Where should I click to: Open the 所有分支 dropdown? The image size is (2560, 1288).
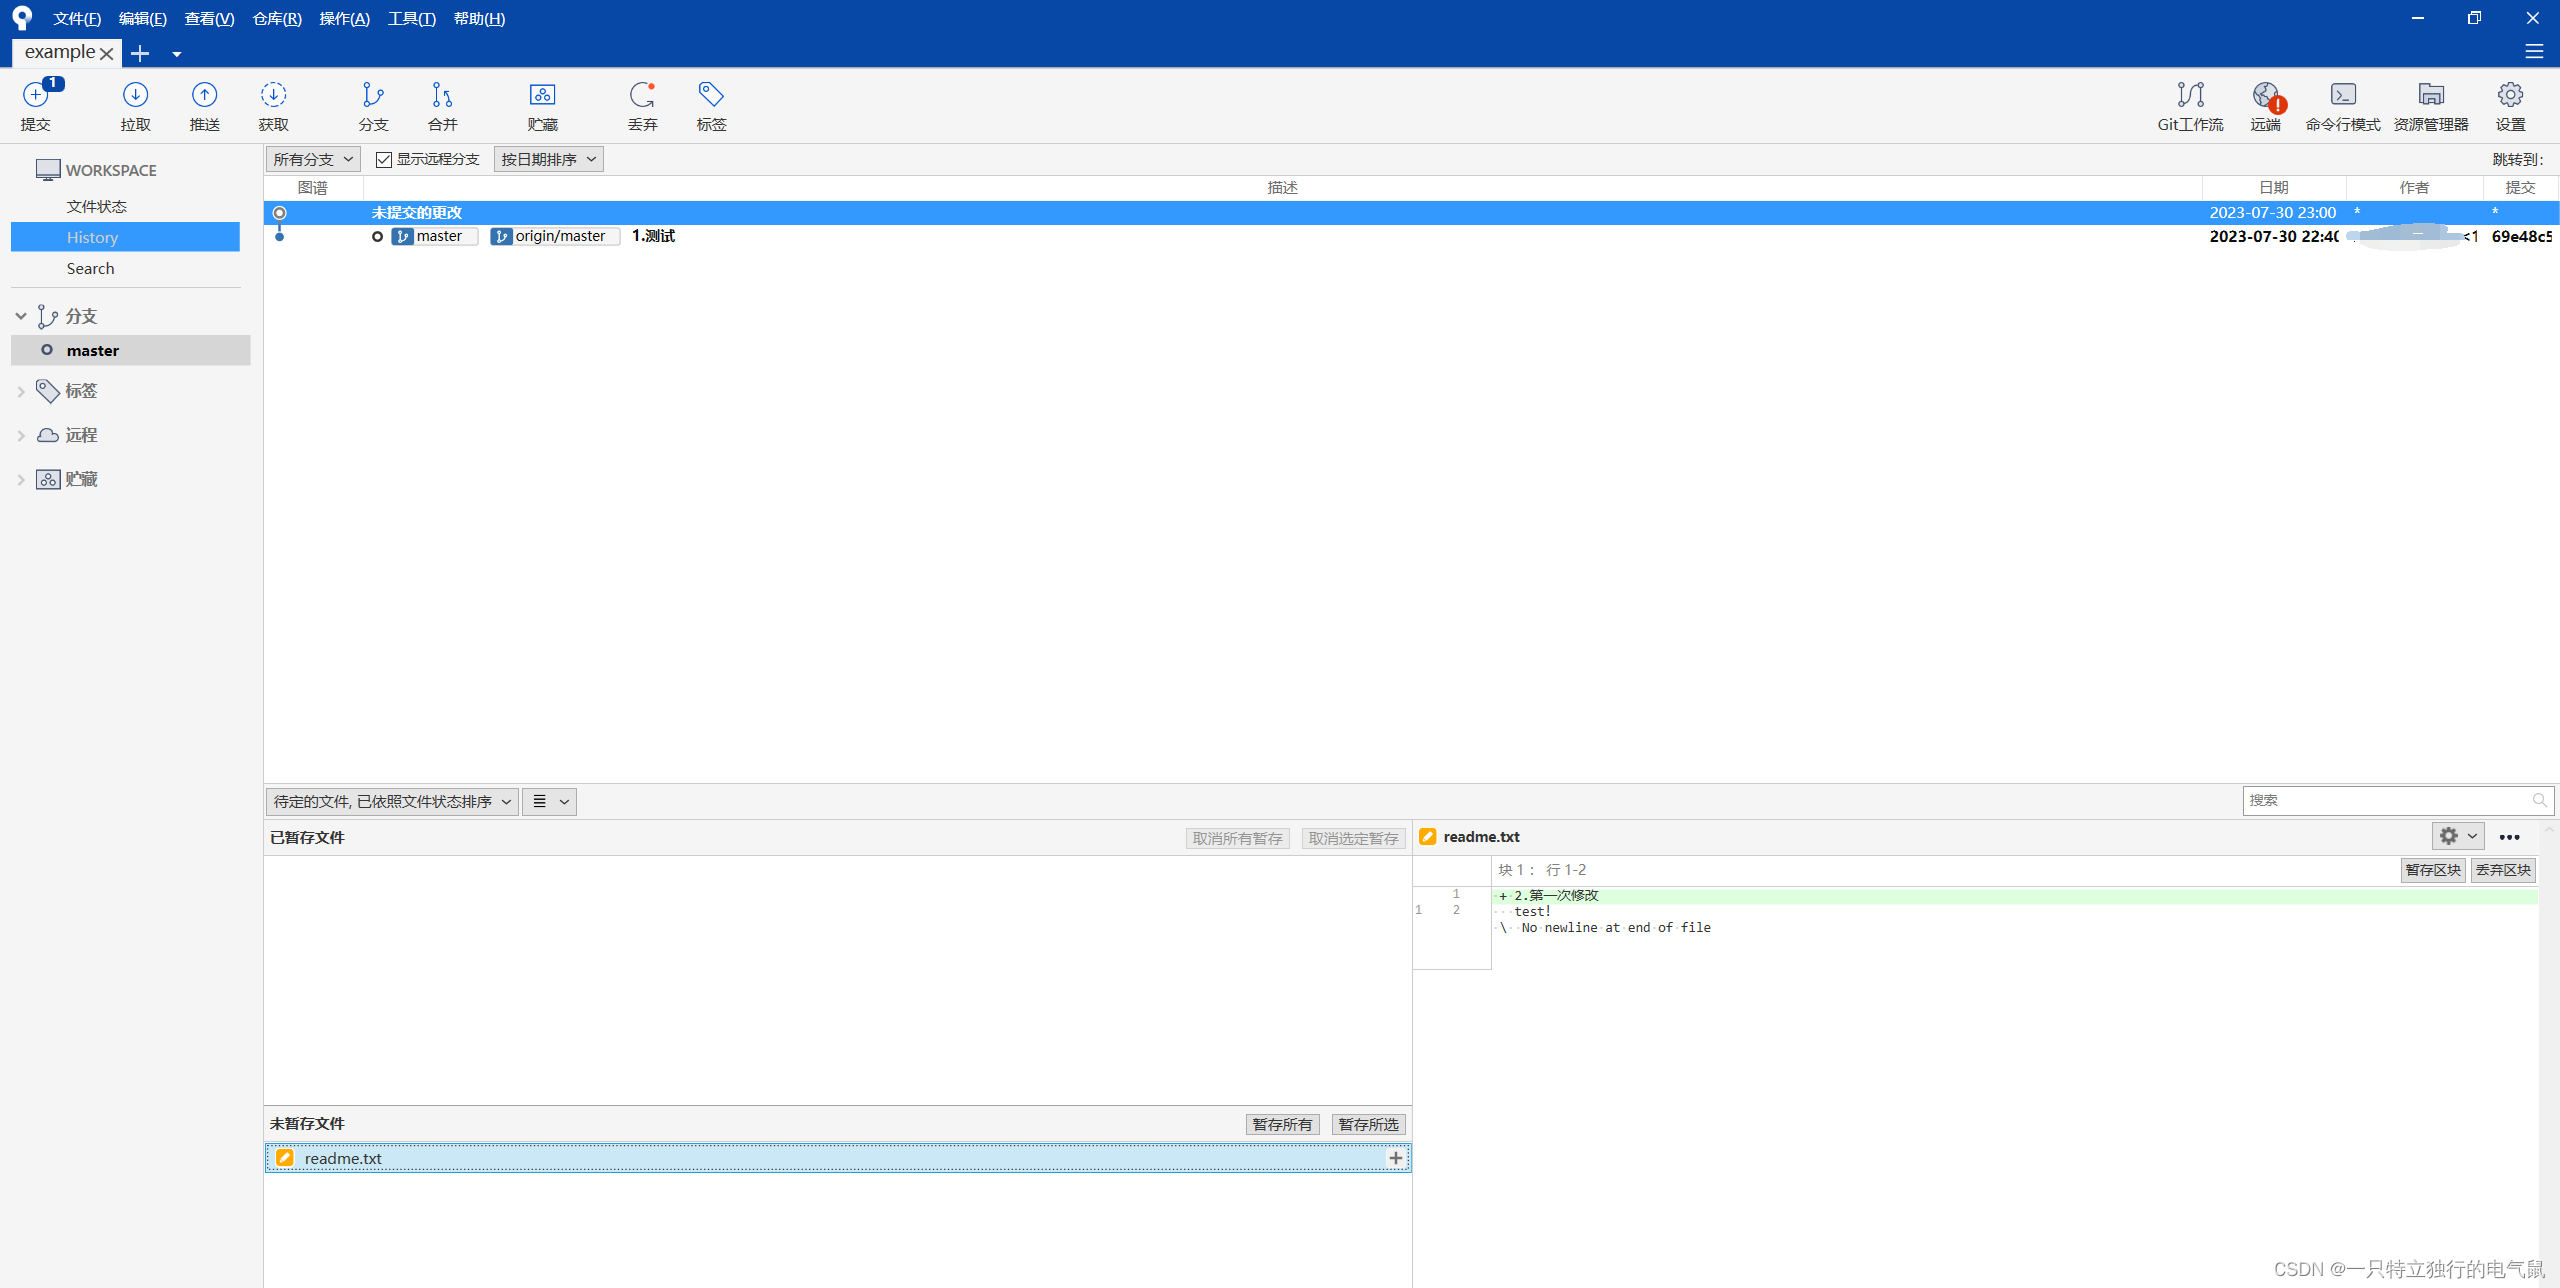tap(313, 159)
